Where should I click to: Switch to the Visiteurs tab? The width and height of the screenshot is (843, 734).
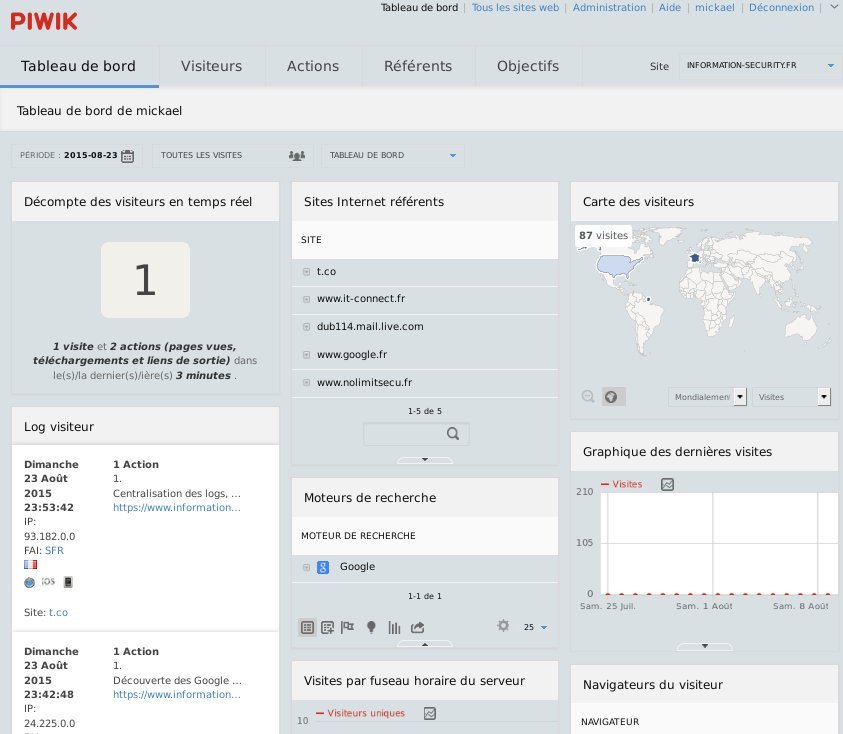click(x=211, y=66)
